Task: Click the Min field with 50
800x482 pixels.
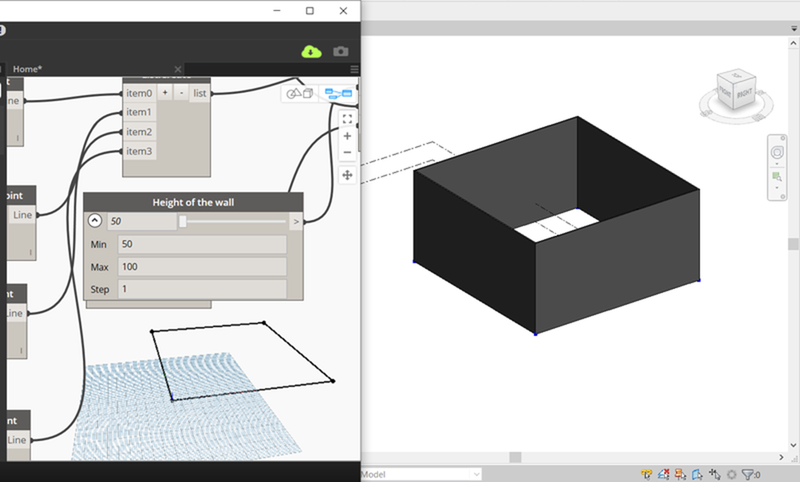Action: (202, 244)
